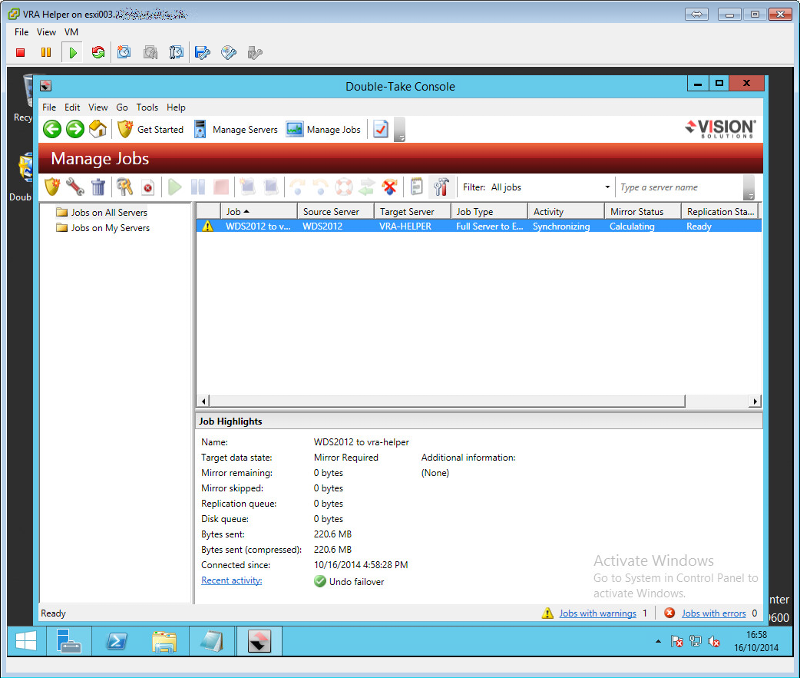Screen dimensions: 800x678
Task: Sort by the Mirror Status column header
Action: click(643, 211)
